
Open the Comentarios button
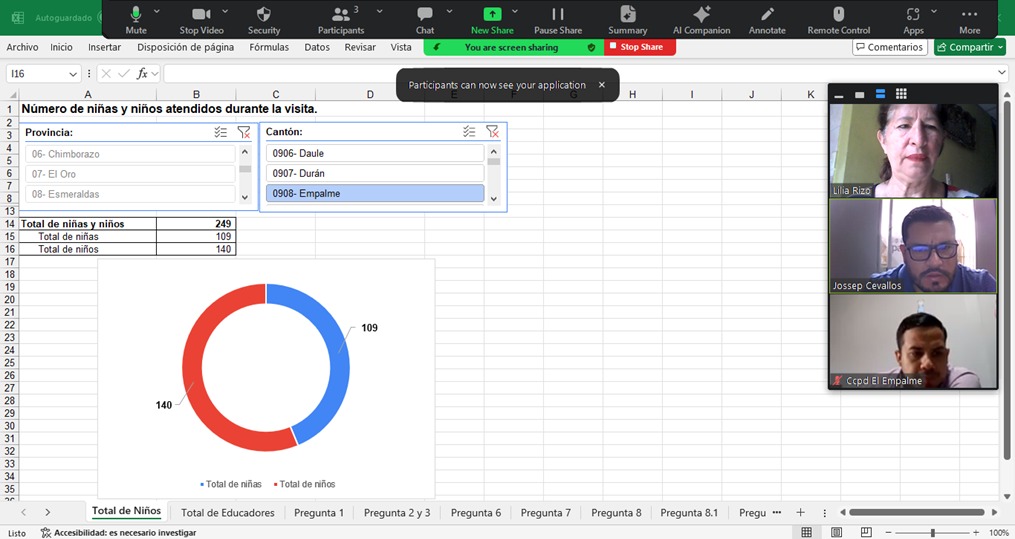click(x=889, y=47)
